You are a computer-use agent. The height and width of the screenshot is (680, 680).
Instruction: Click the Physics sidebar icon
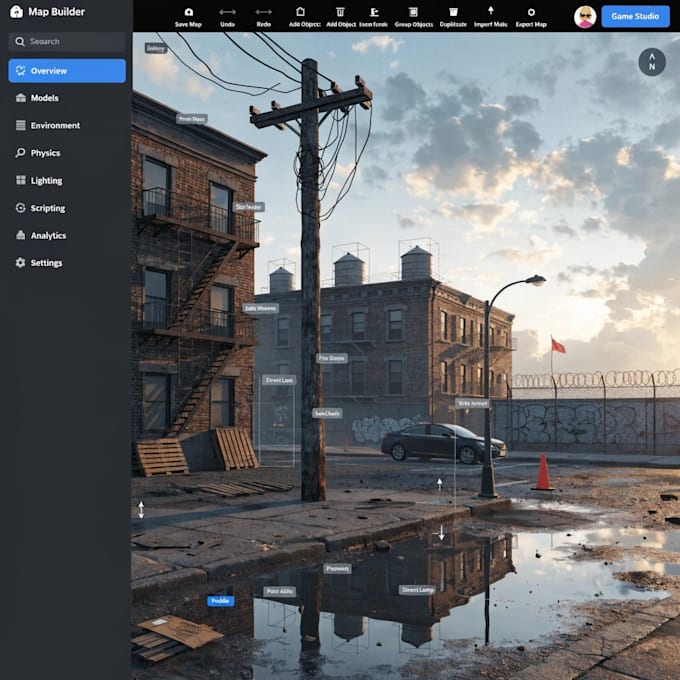tap(20, 153)
